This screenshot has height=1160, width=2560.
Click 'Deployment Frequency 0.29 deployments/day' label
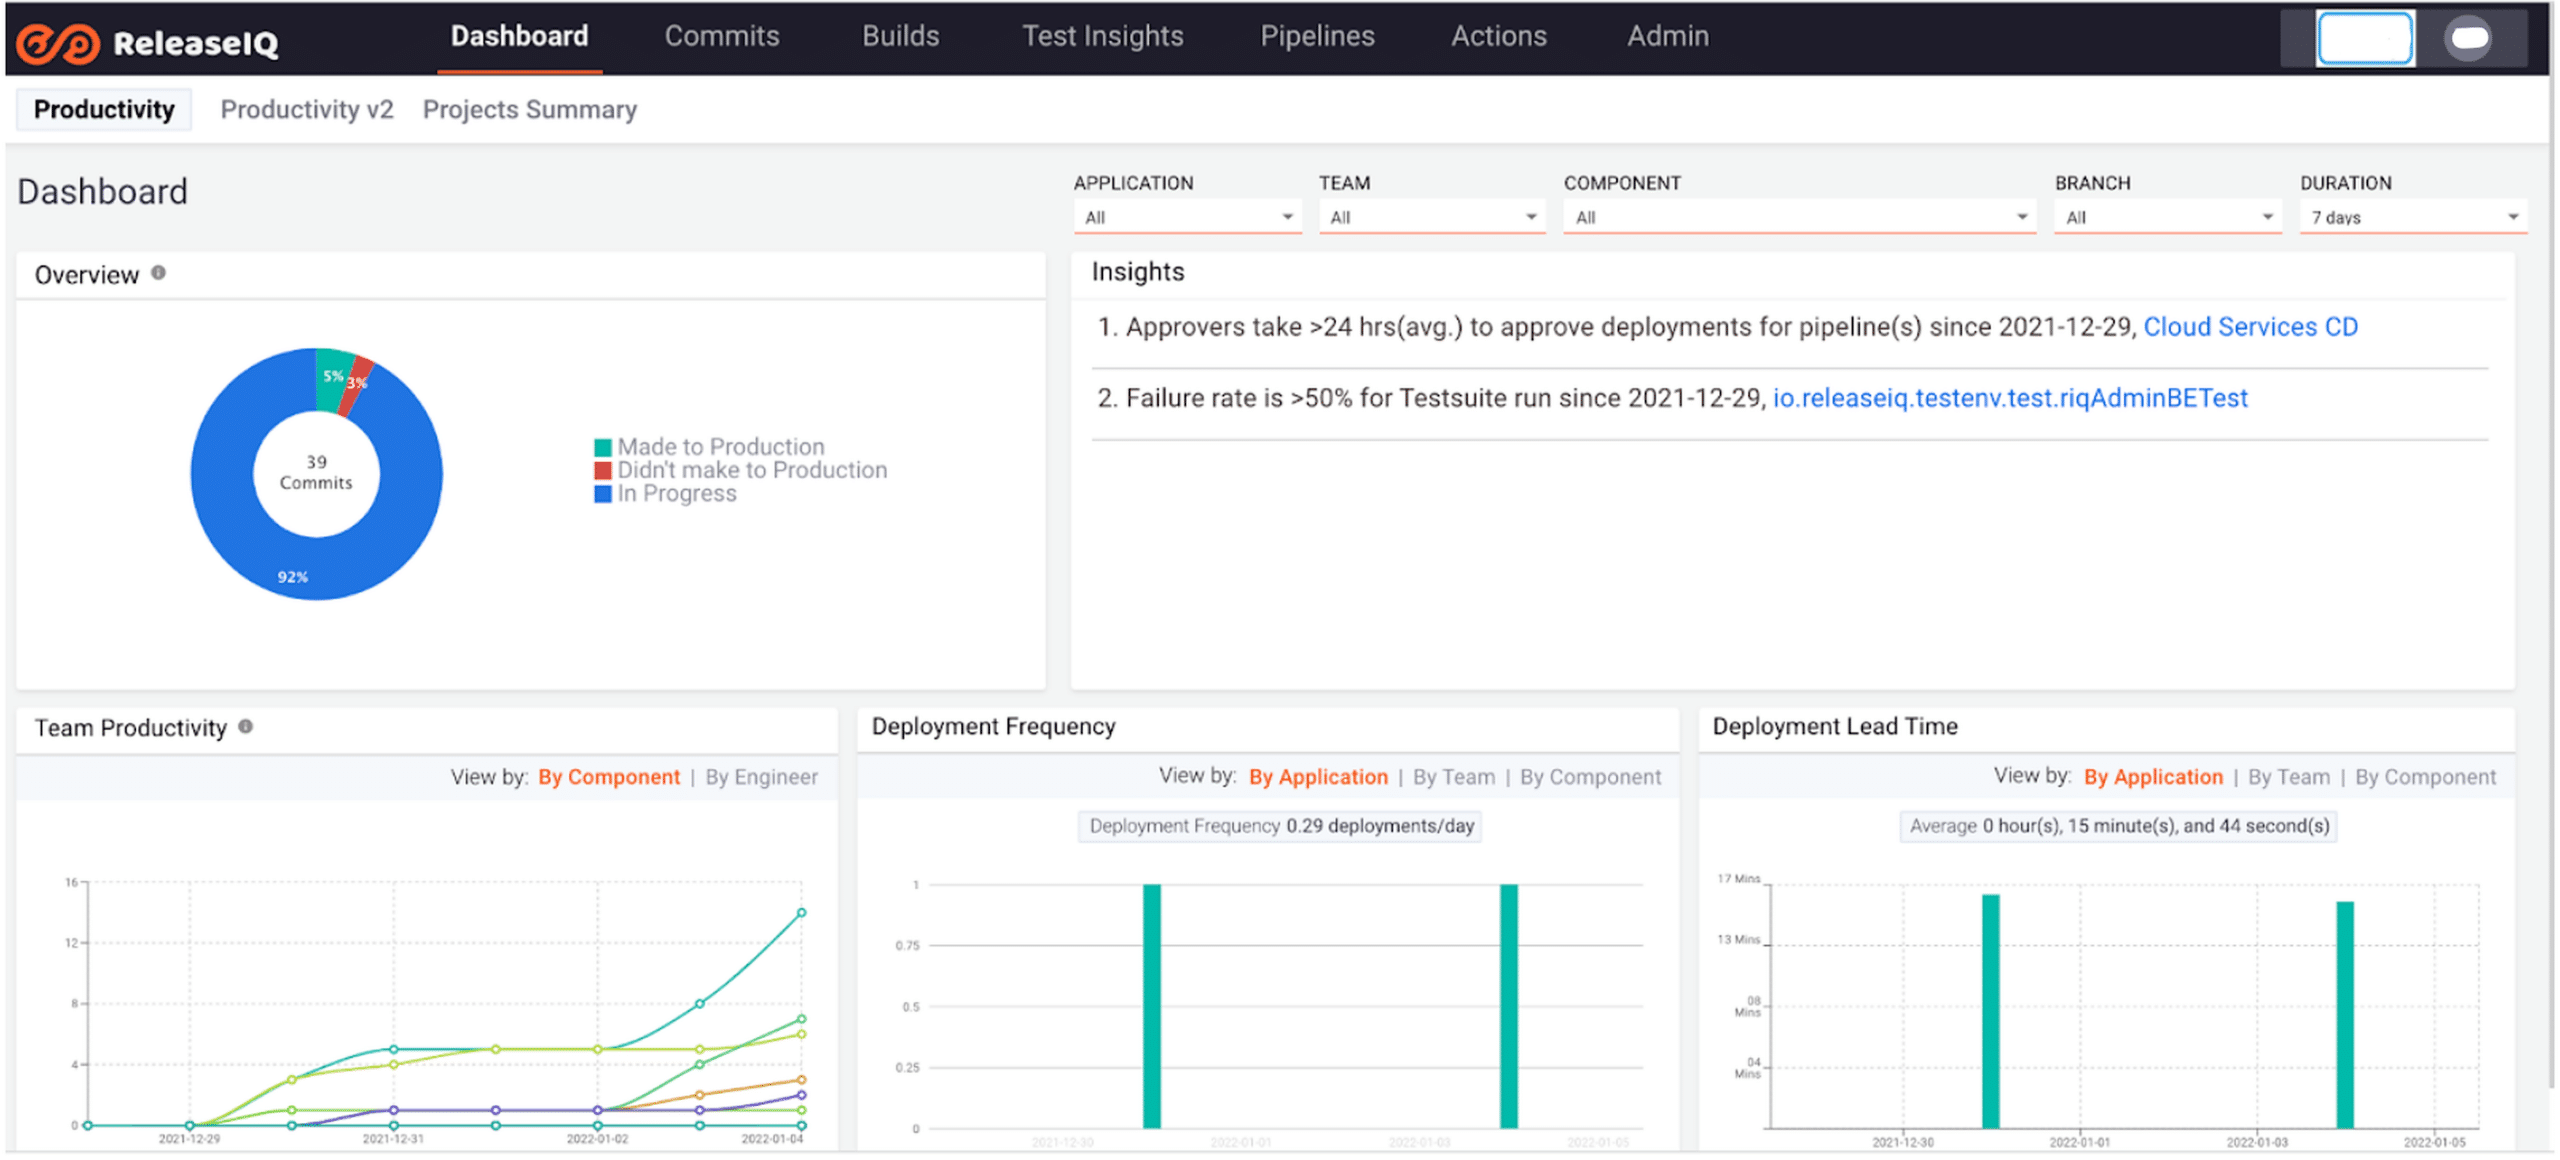(1280, 826)
